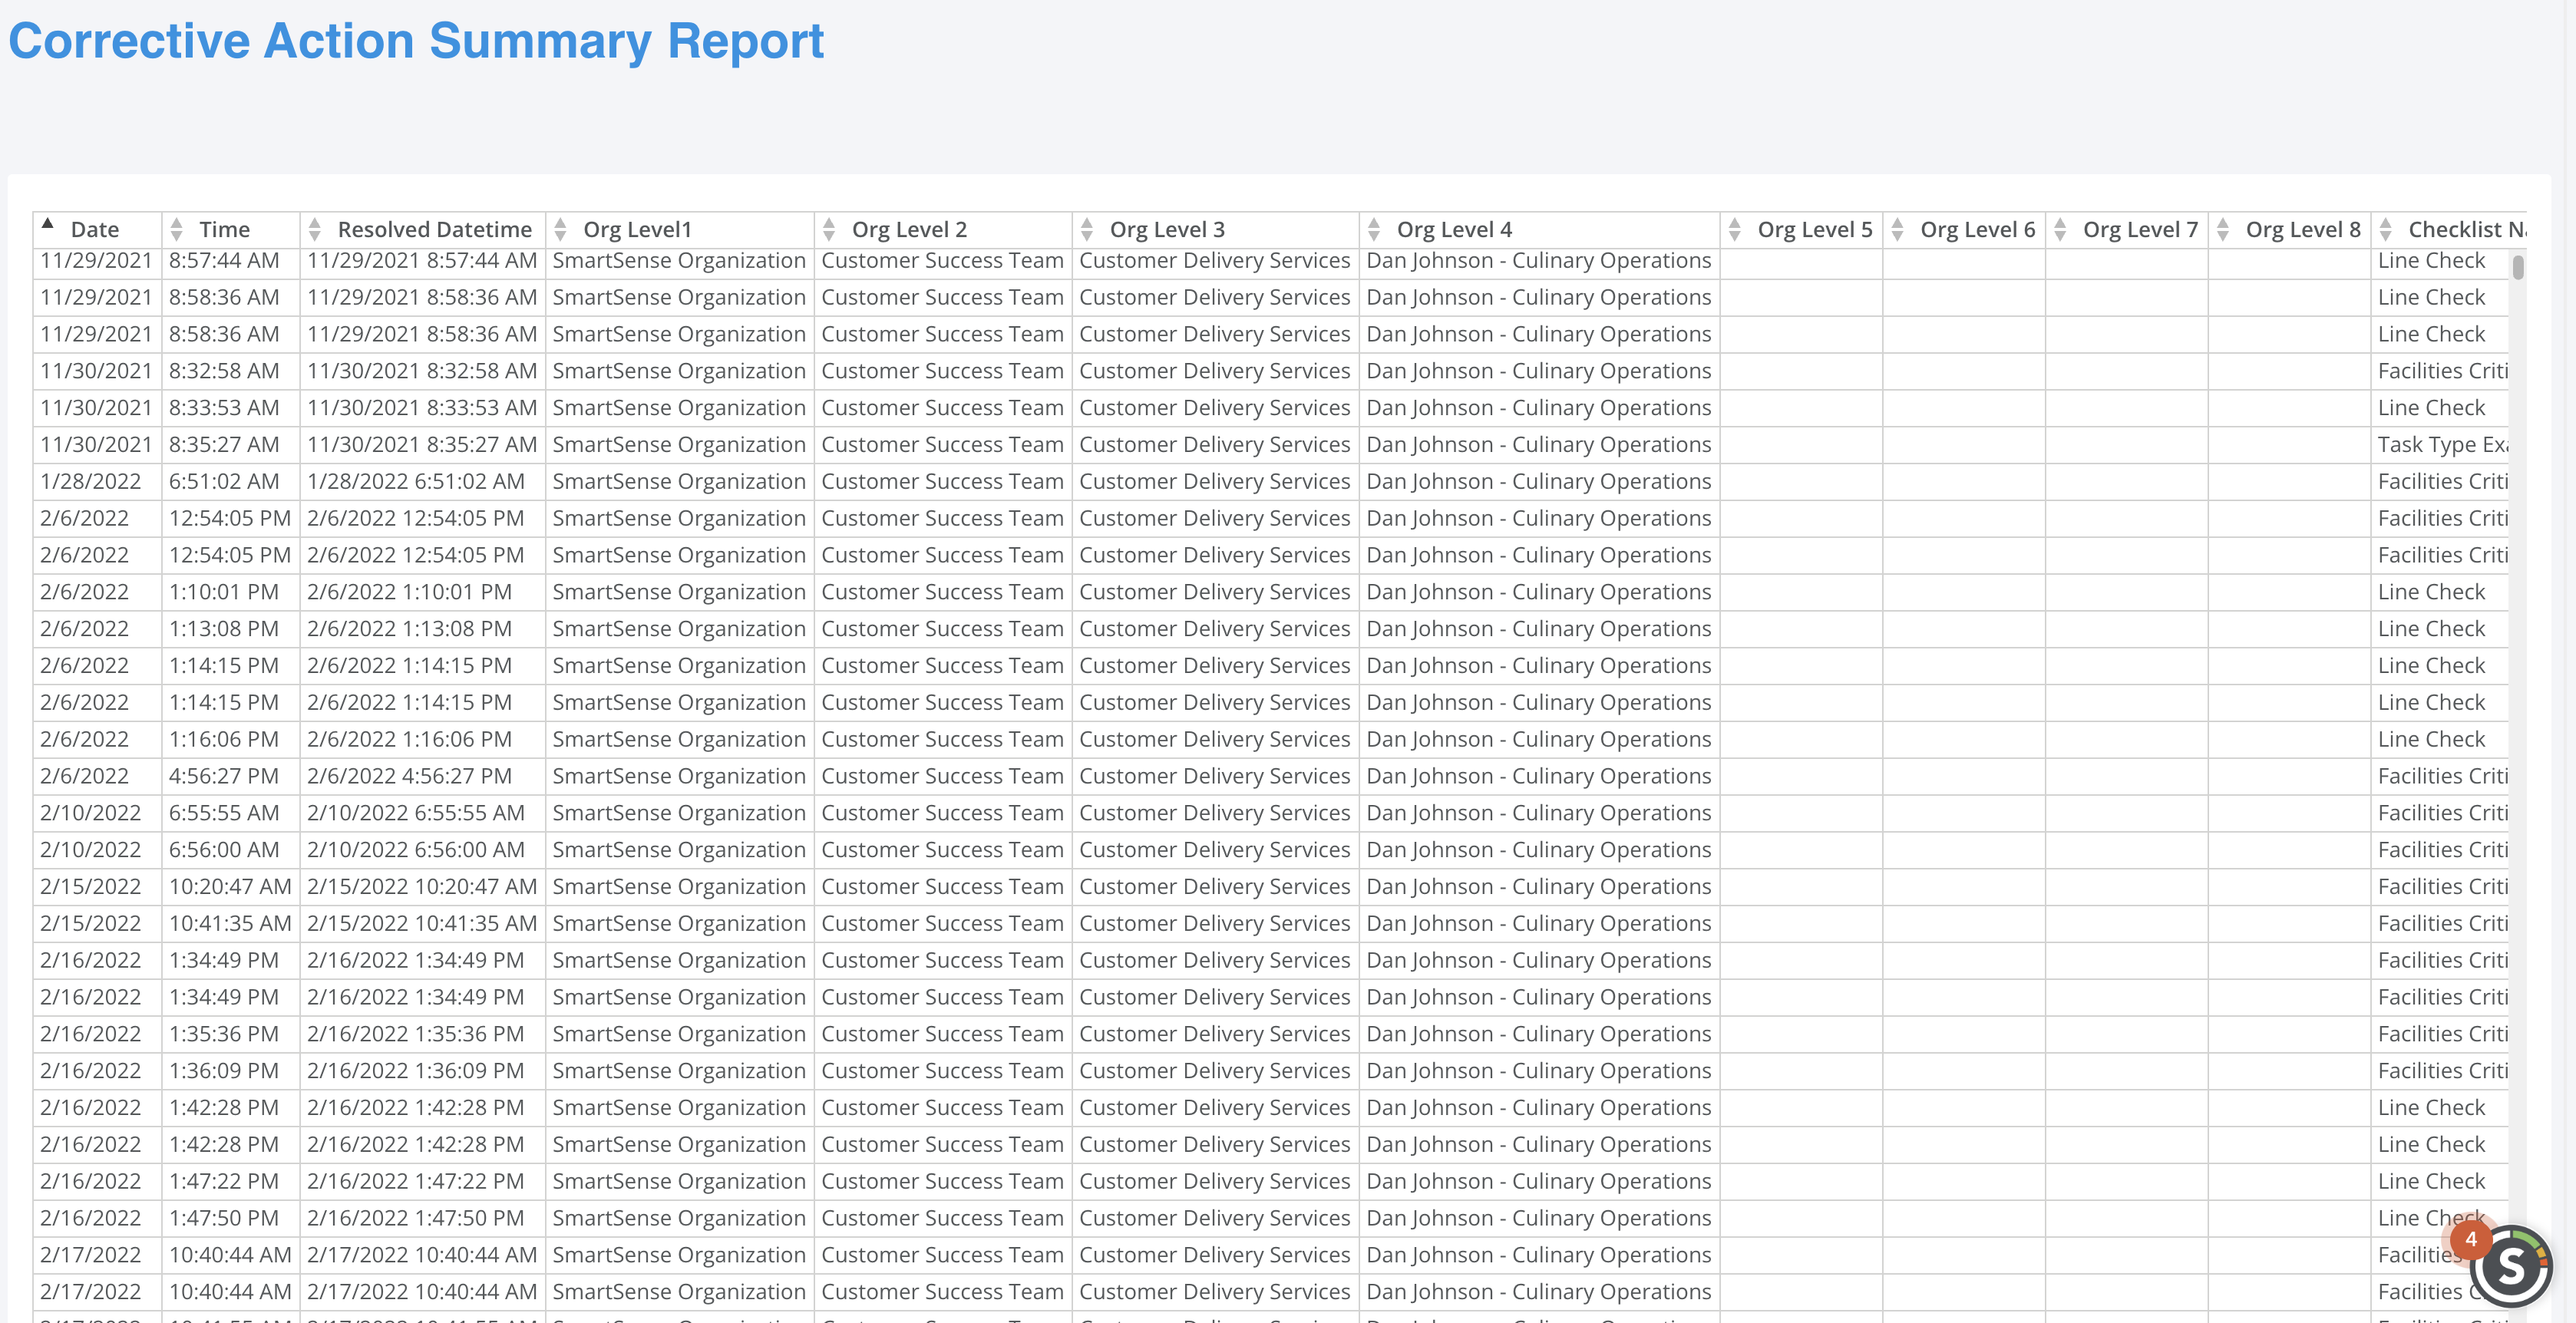The width and height of the screenshot is (2576, 1323).
Task: Click Customer Delivery Services in 1:35:36 PM row
Action: (1215, 1034)
